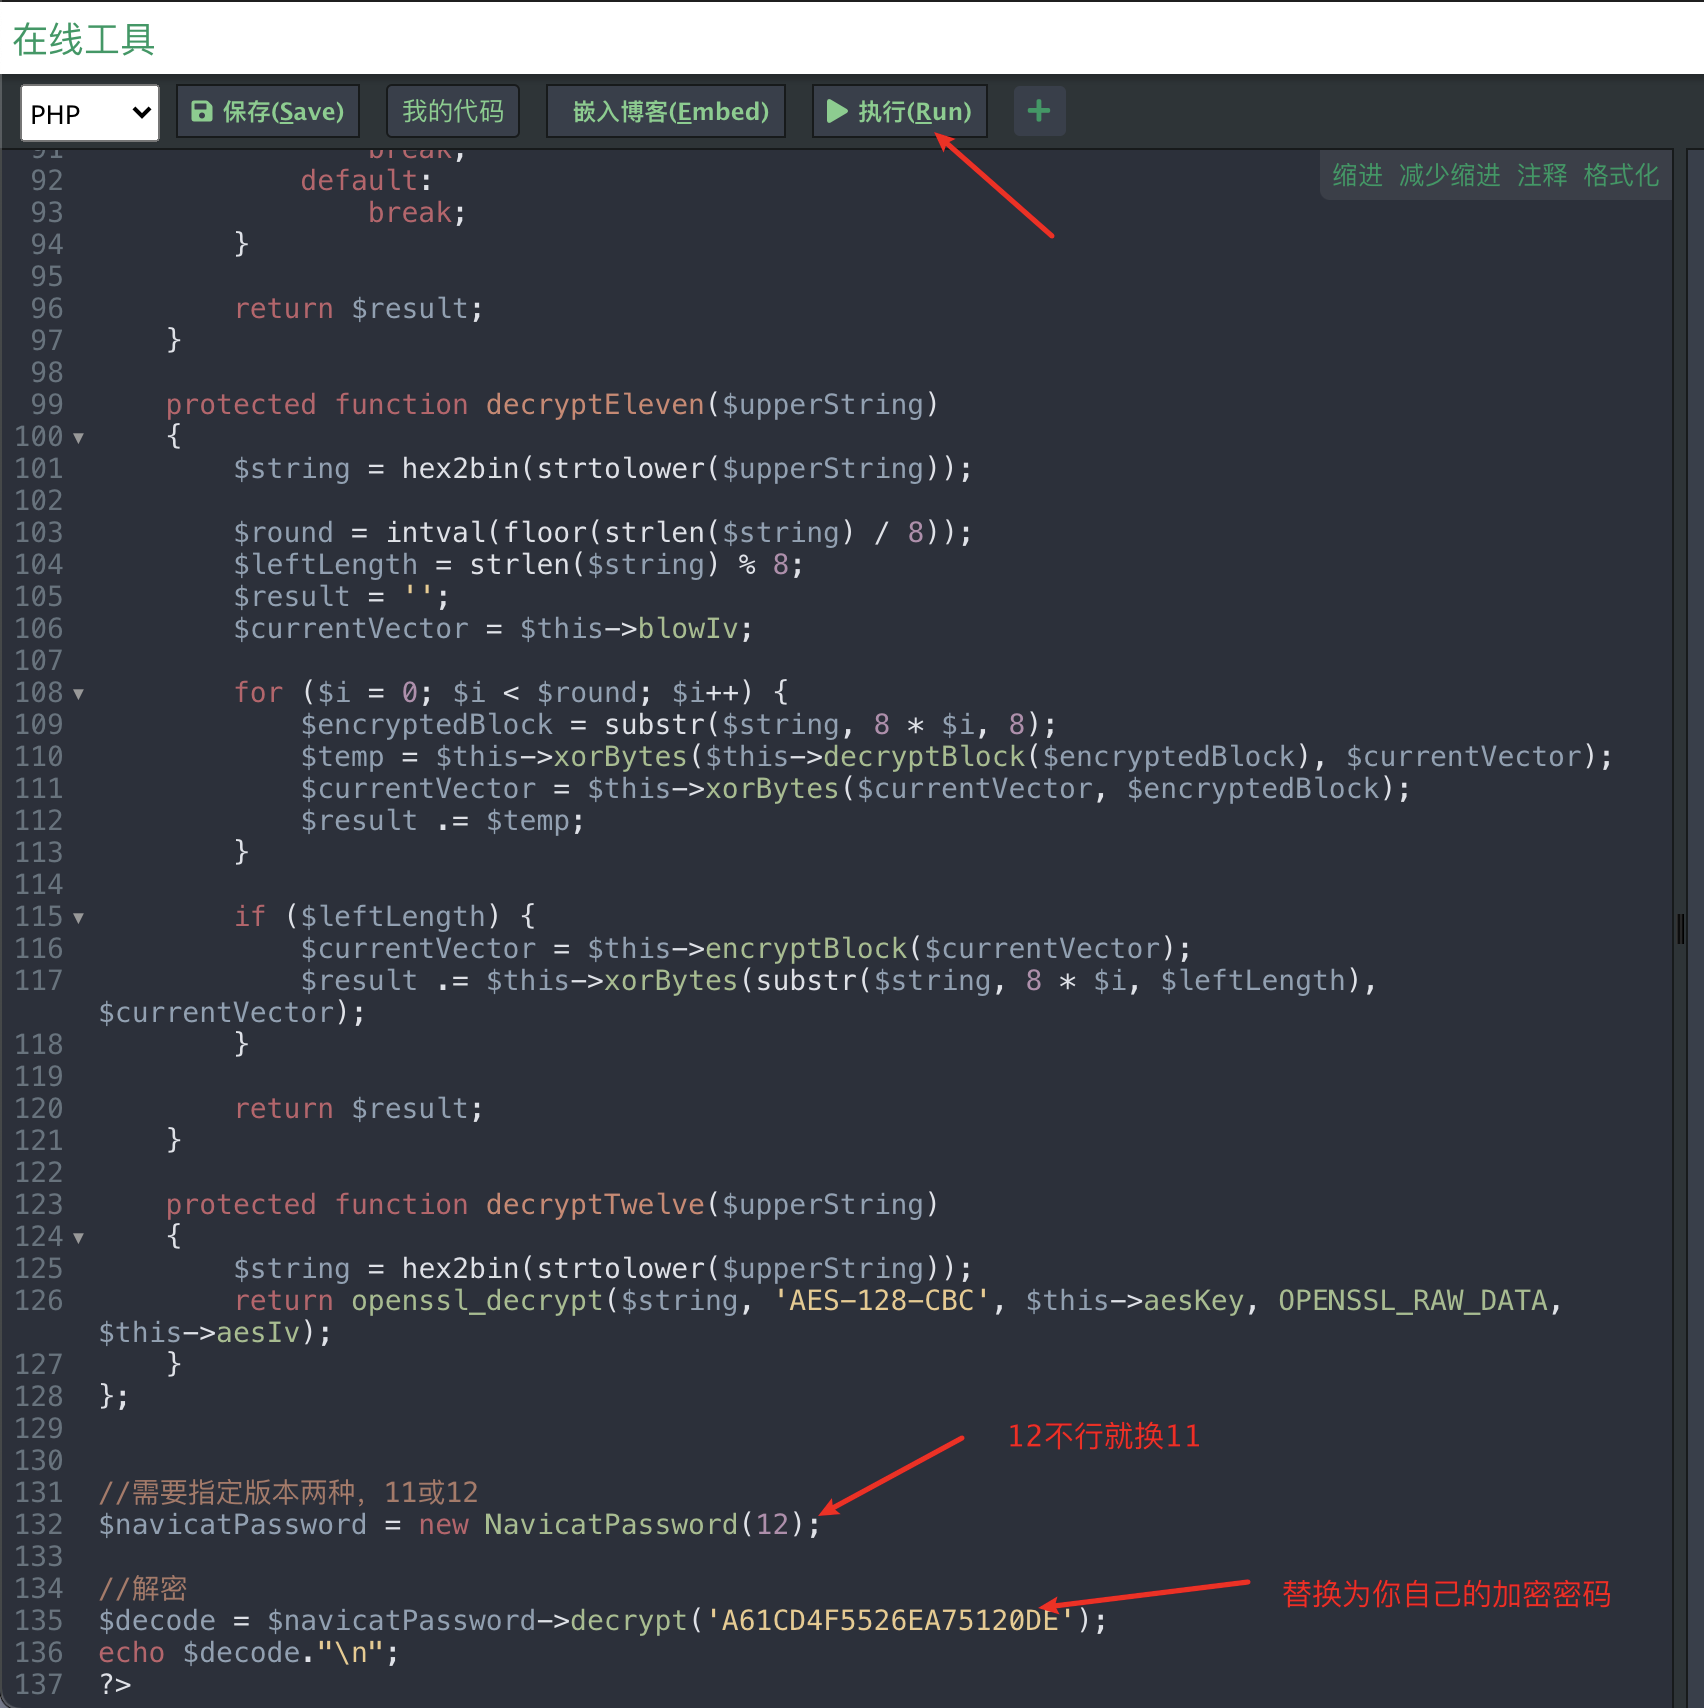Click 格式化 (format) editor action

click(1621, 176)
